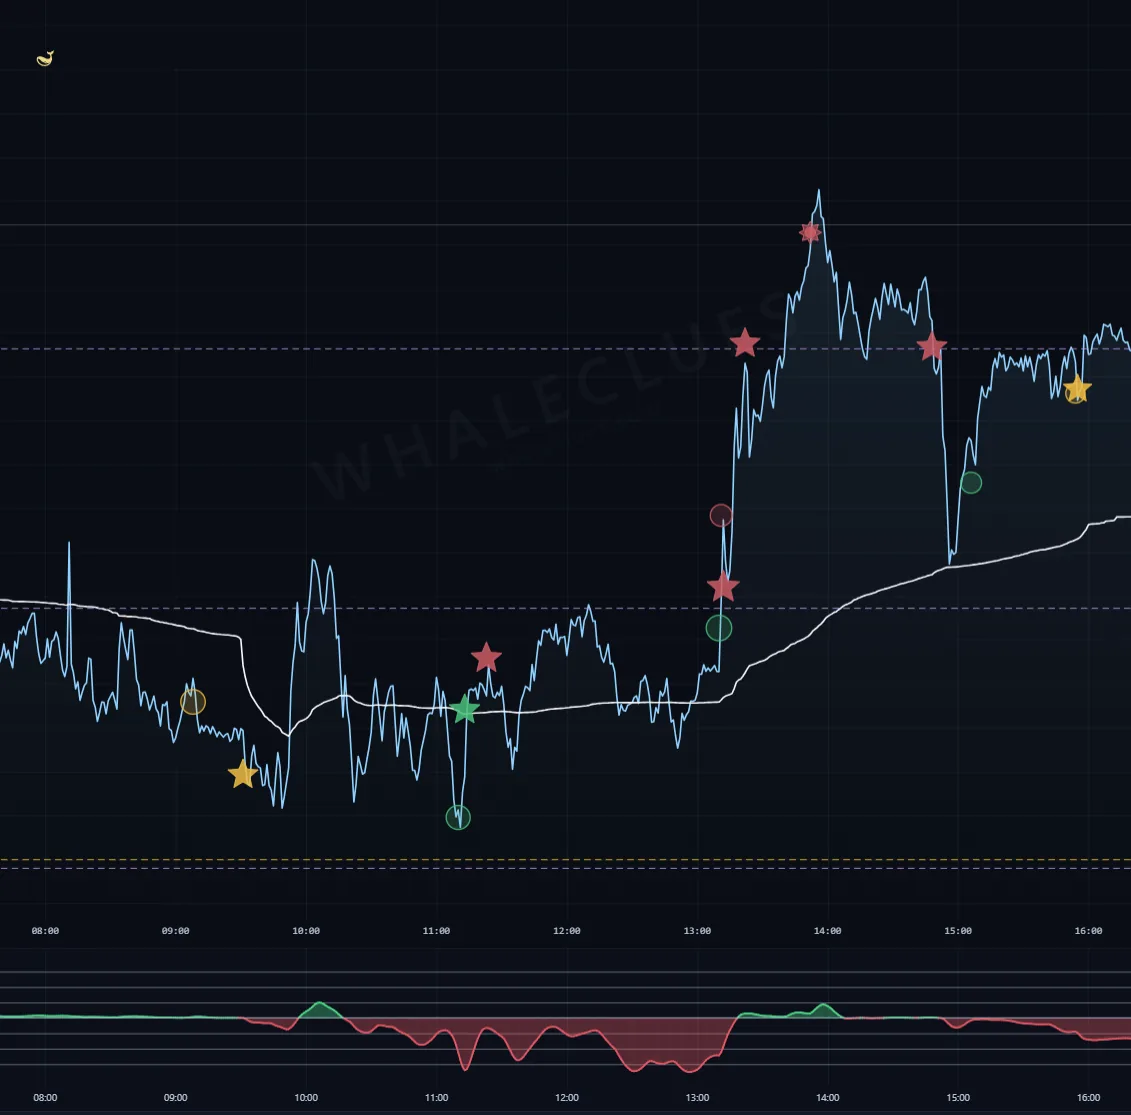Select red star directly beneath the red circle
Image resolution: width=1131 pixels, height=1115 pixels.
[723, 587]
